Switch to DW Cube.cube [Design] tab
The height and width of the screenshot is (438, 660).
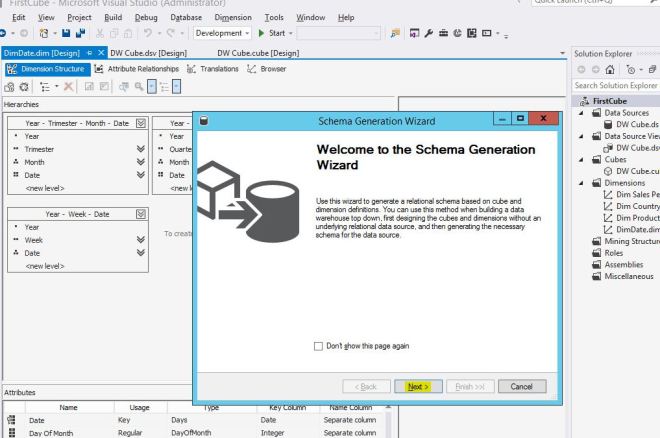tap(258, 51)
